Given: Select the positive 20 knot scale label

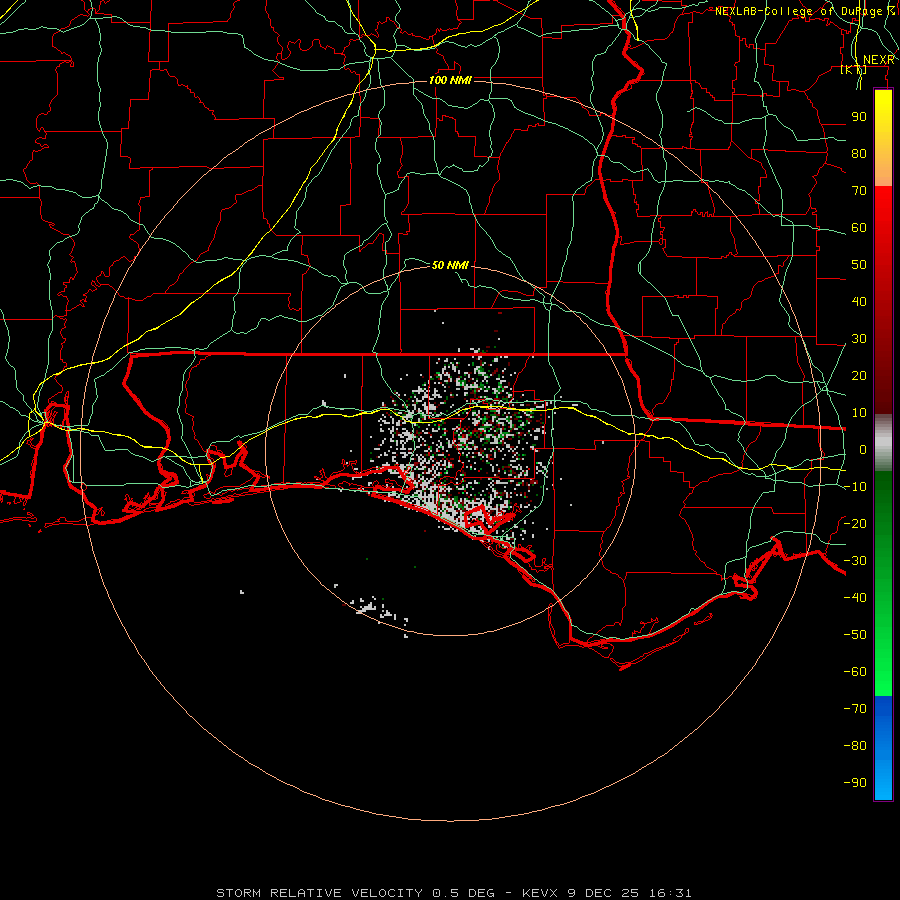Looking at the screenshot, I should (859, 376).
